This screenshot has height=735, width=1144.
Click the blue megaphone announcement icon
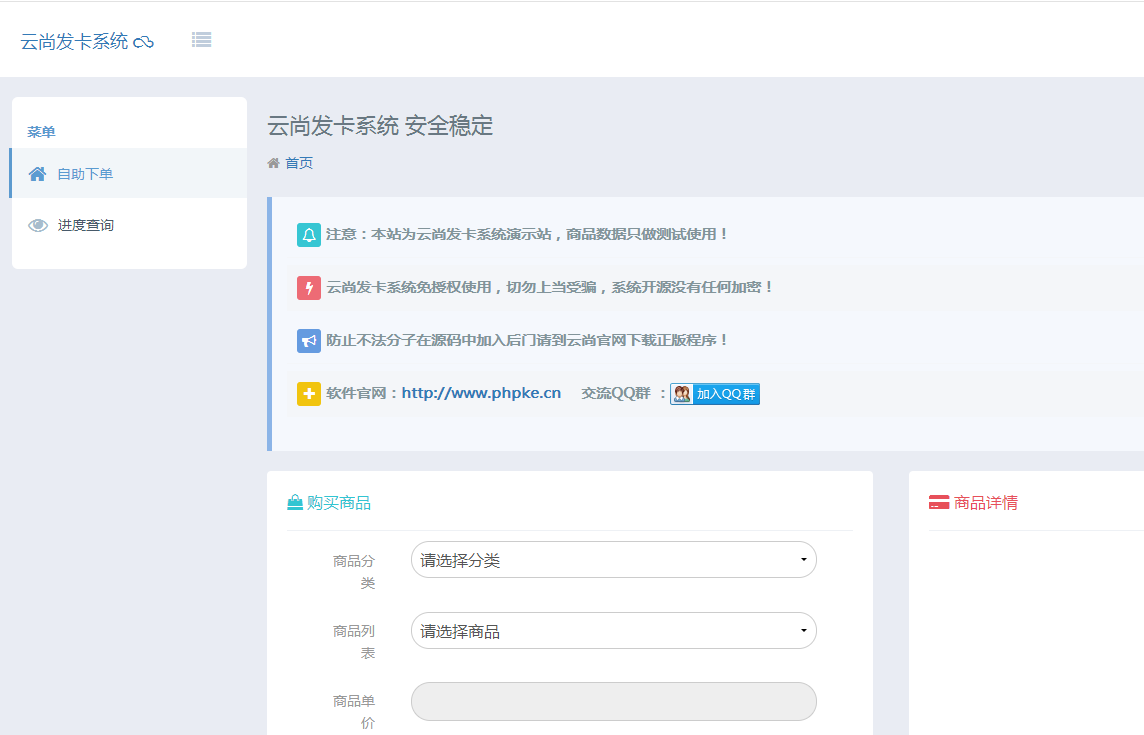309,341
